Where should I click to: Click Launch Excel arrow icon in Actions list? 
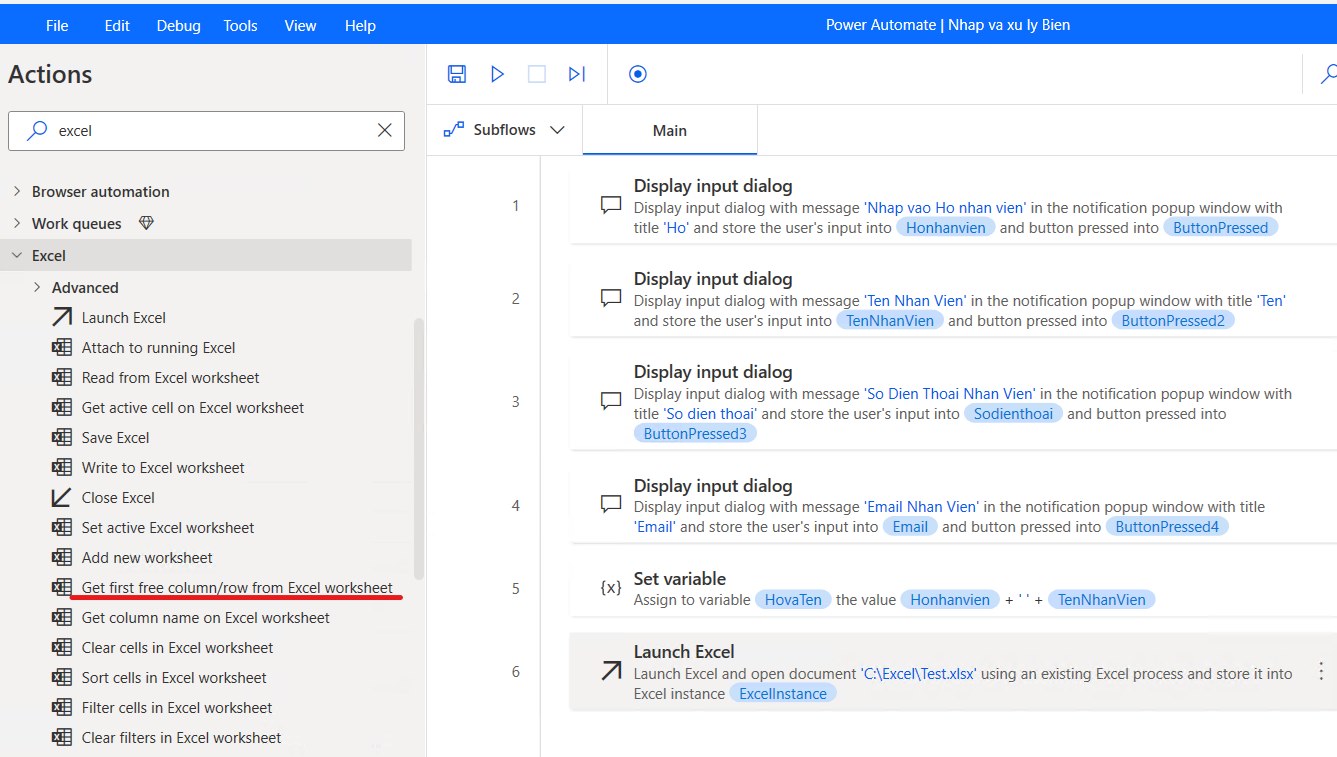click(62, 317)
